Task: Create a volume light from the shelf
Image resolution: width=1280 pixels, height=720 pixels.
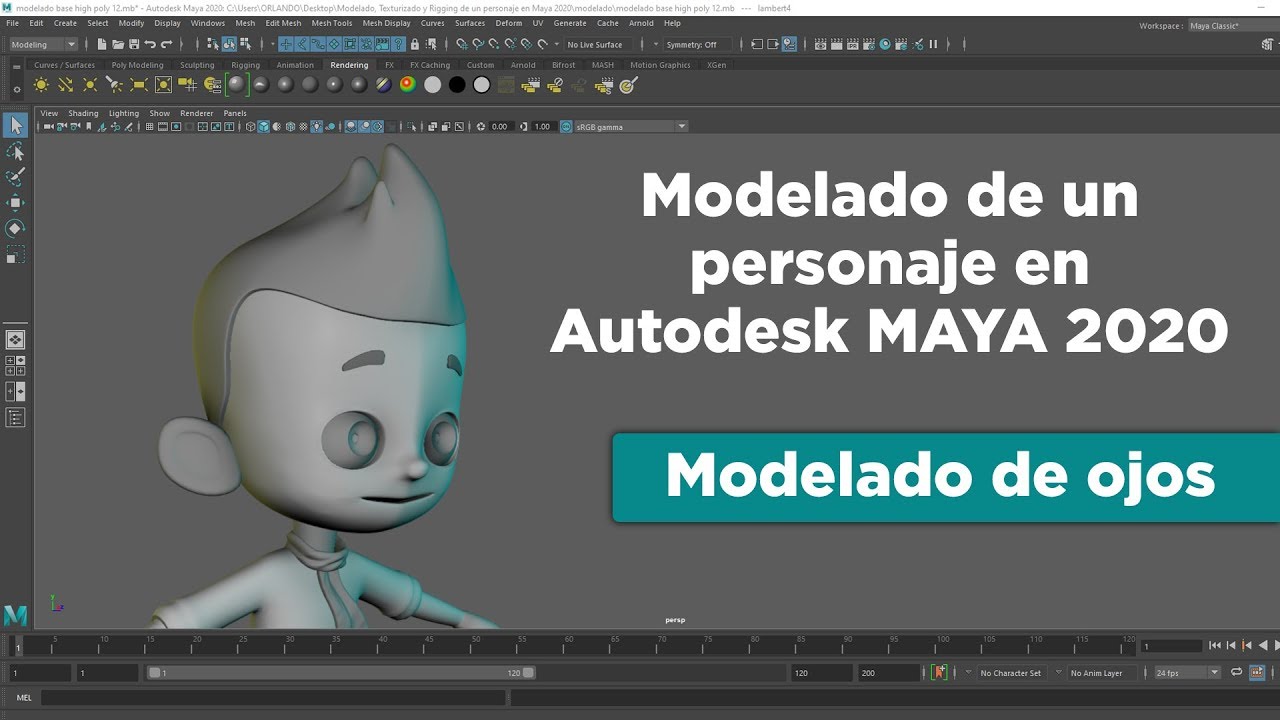Action: pos(163,85)
